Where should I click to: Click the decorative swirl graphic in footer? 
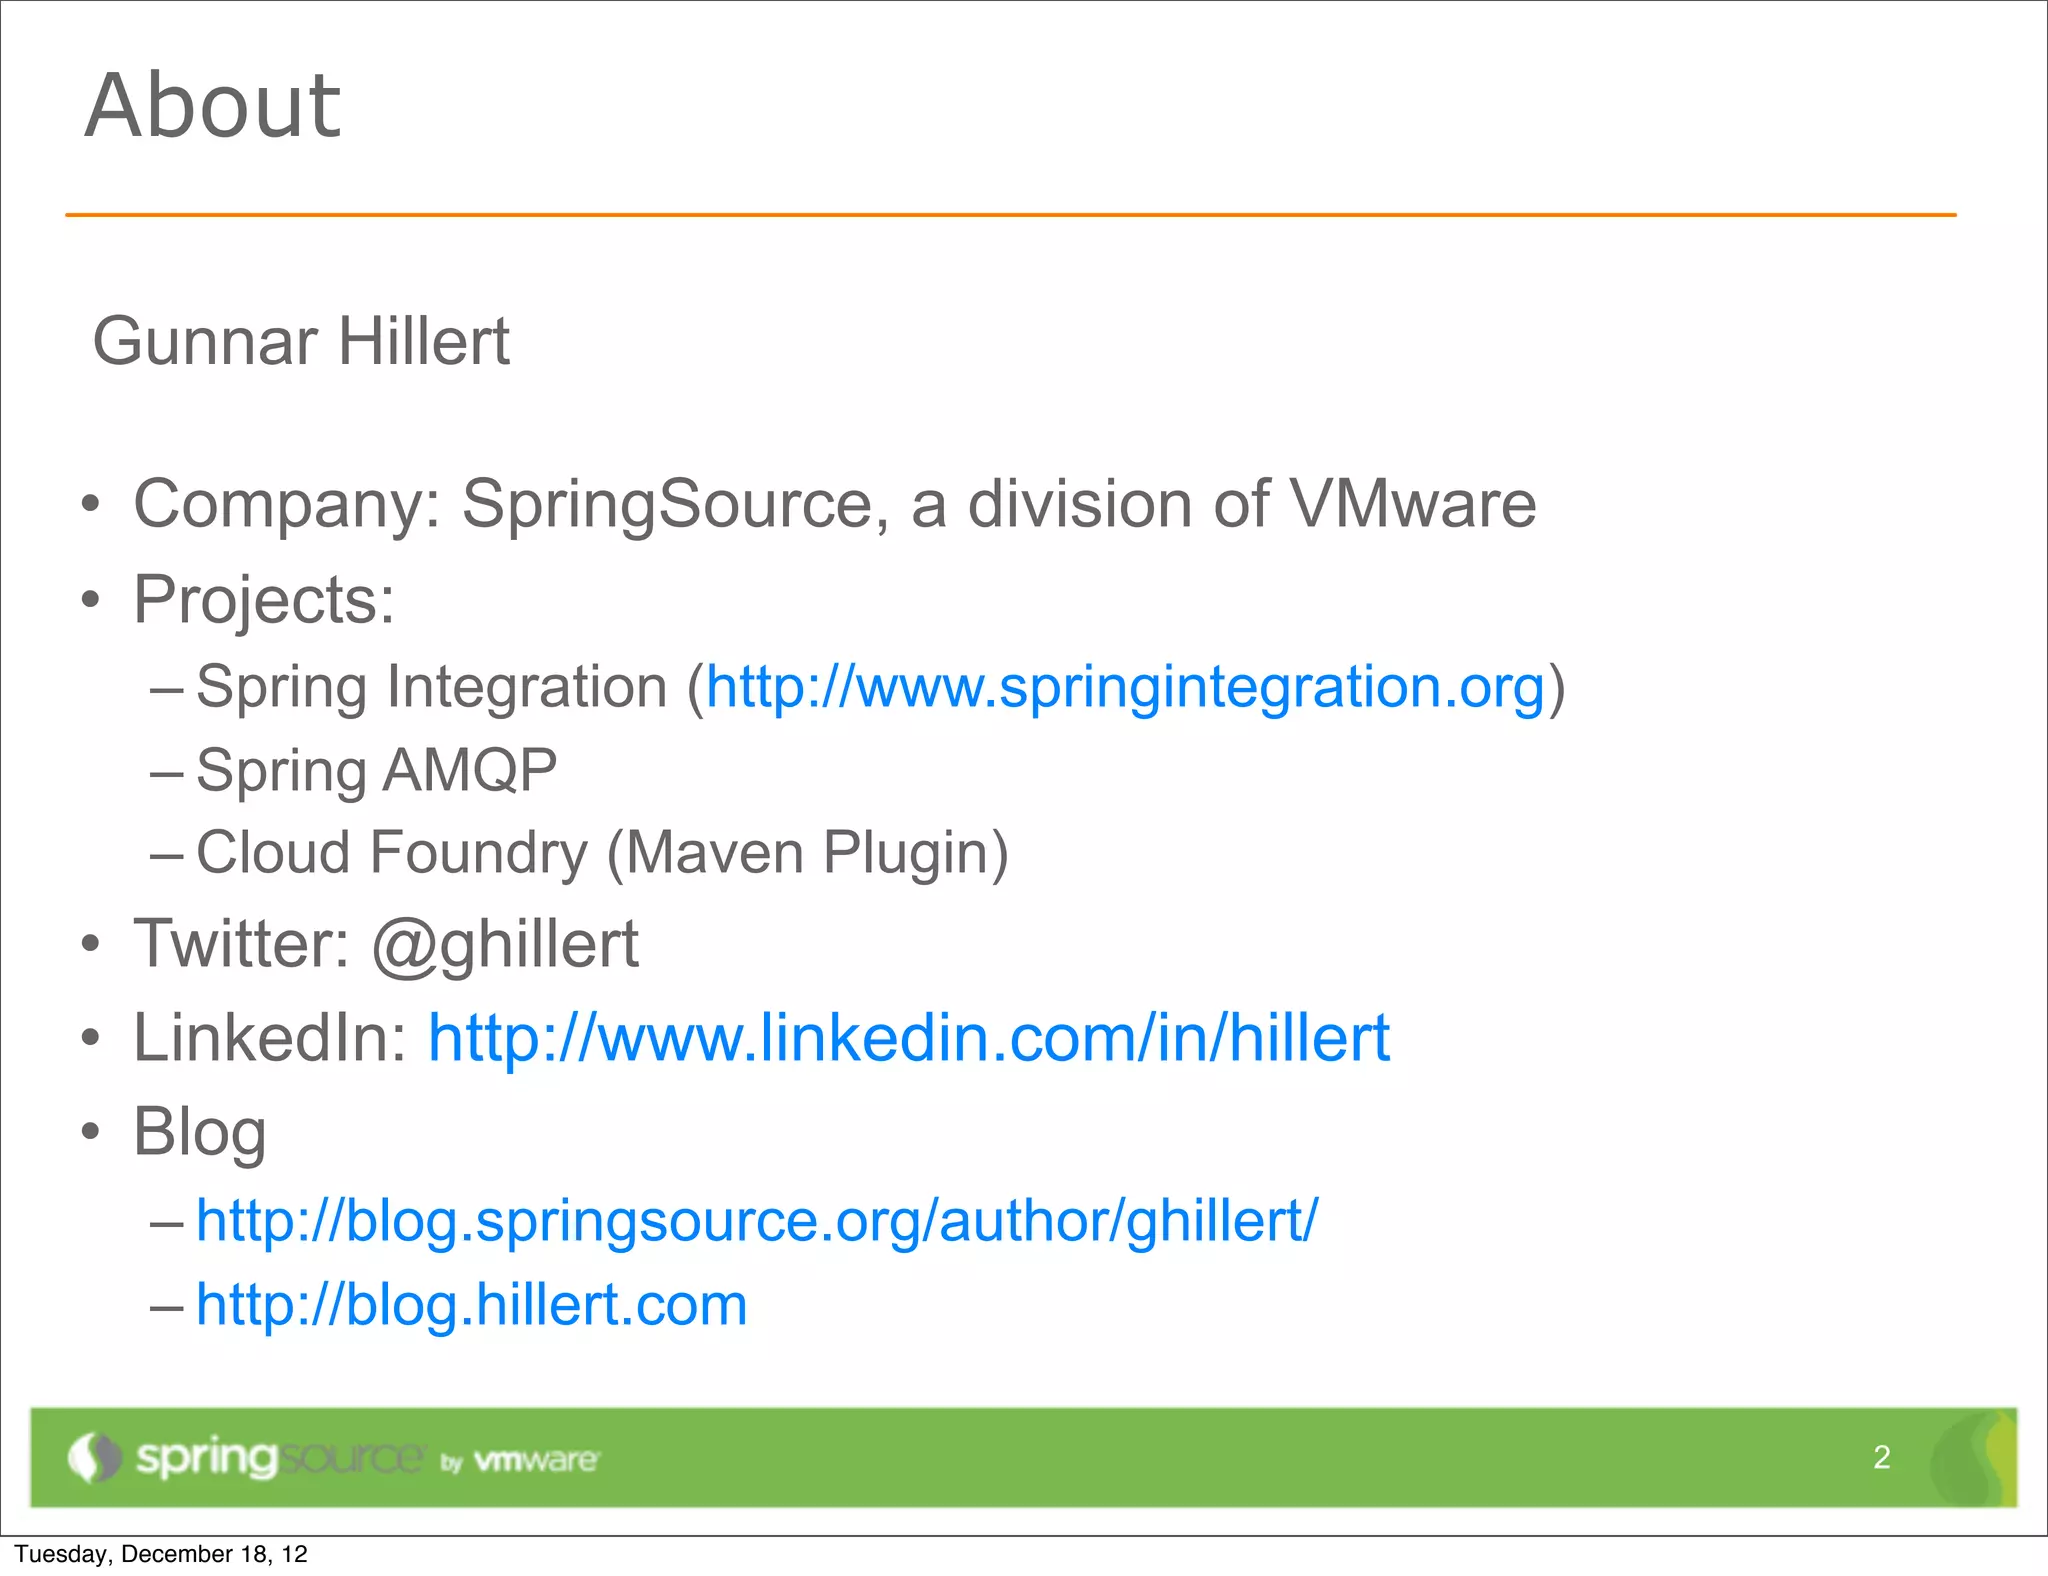[x=1970, y=1458]
